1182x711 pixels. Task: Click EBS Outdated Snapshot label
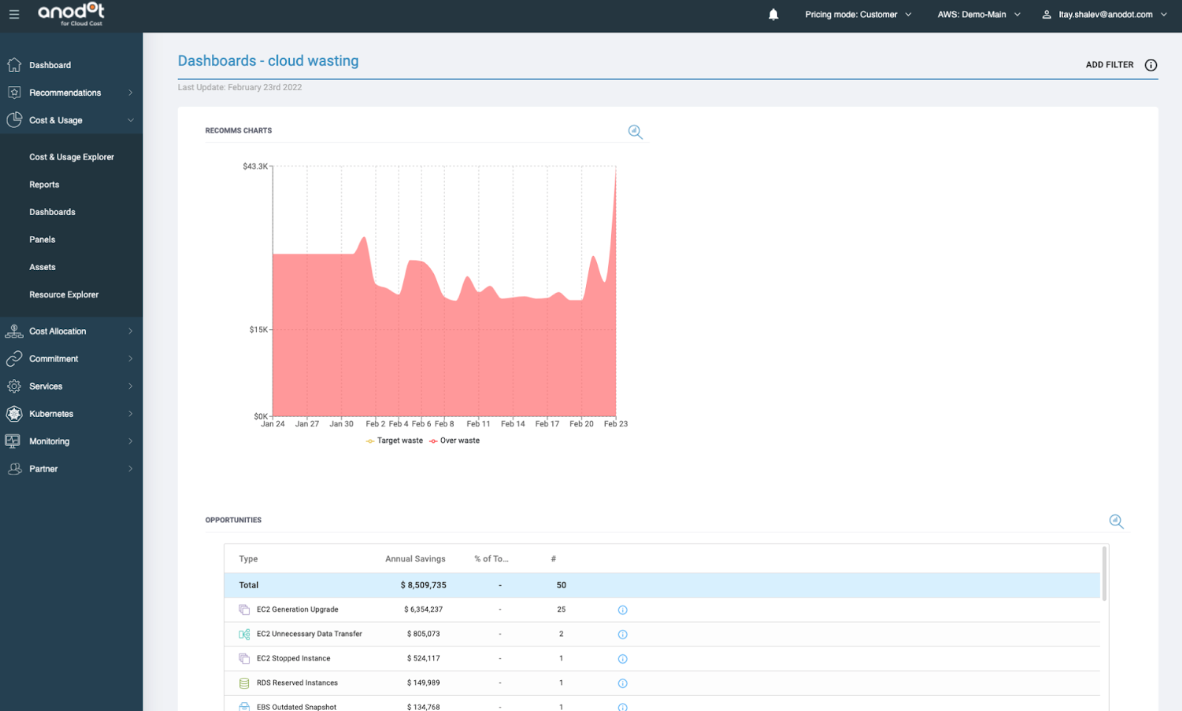pyautogui.click(x=296, y=706)
